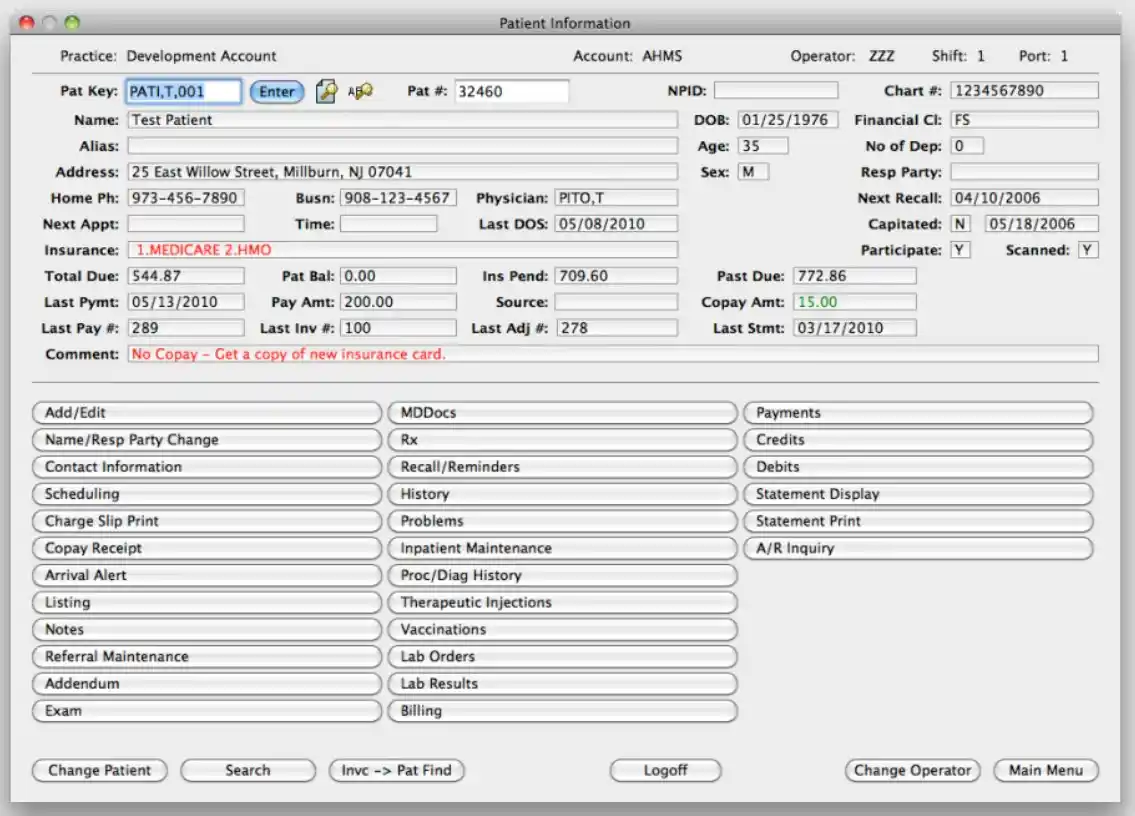Open the Rx screen

(x=560, y=439)
